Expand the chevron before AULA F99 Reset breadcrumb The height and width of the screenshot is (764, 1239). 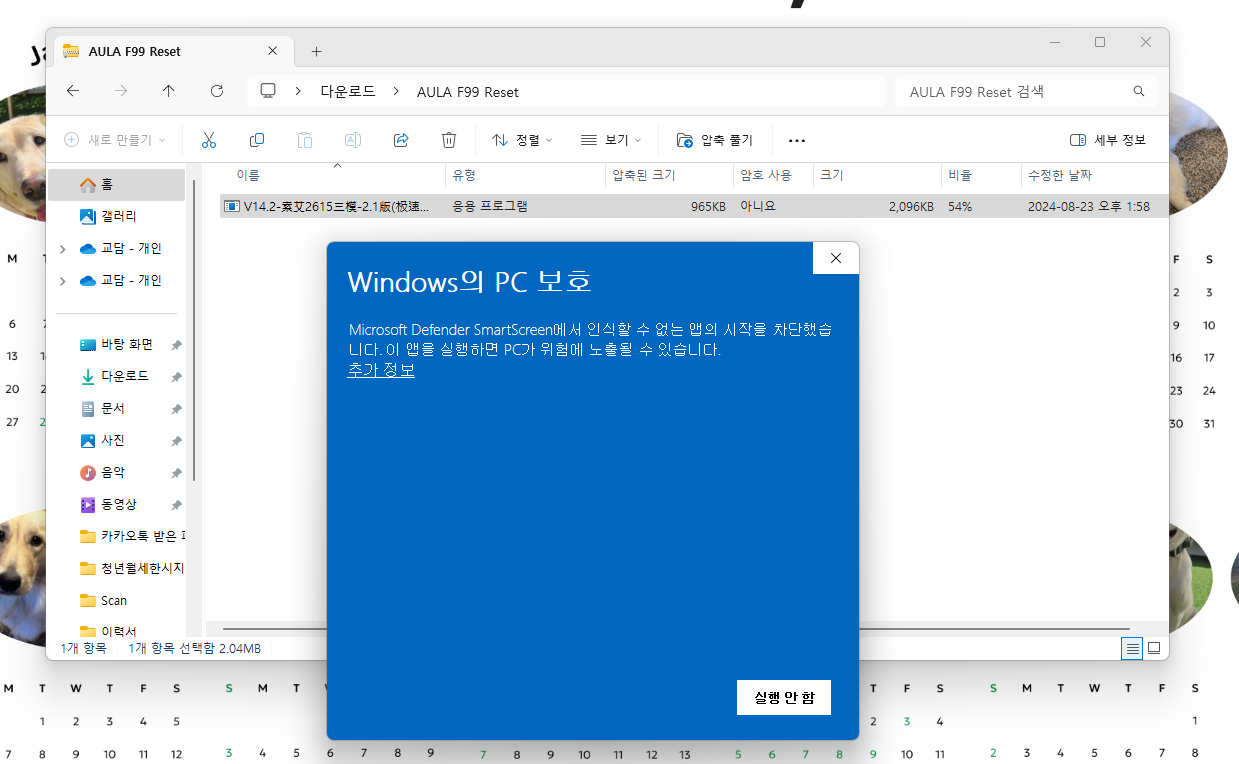click(x=395, y=91)
